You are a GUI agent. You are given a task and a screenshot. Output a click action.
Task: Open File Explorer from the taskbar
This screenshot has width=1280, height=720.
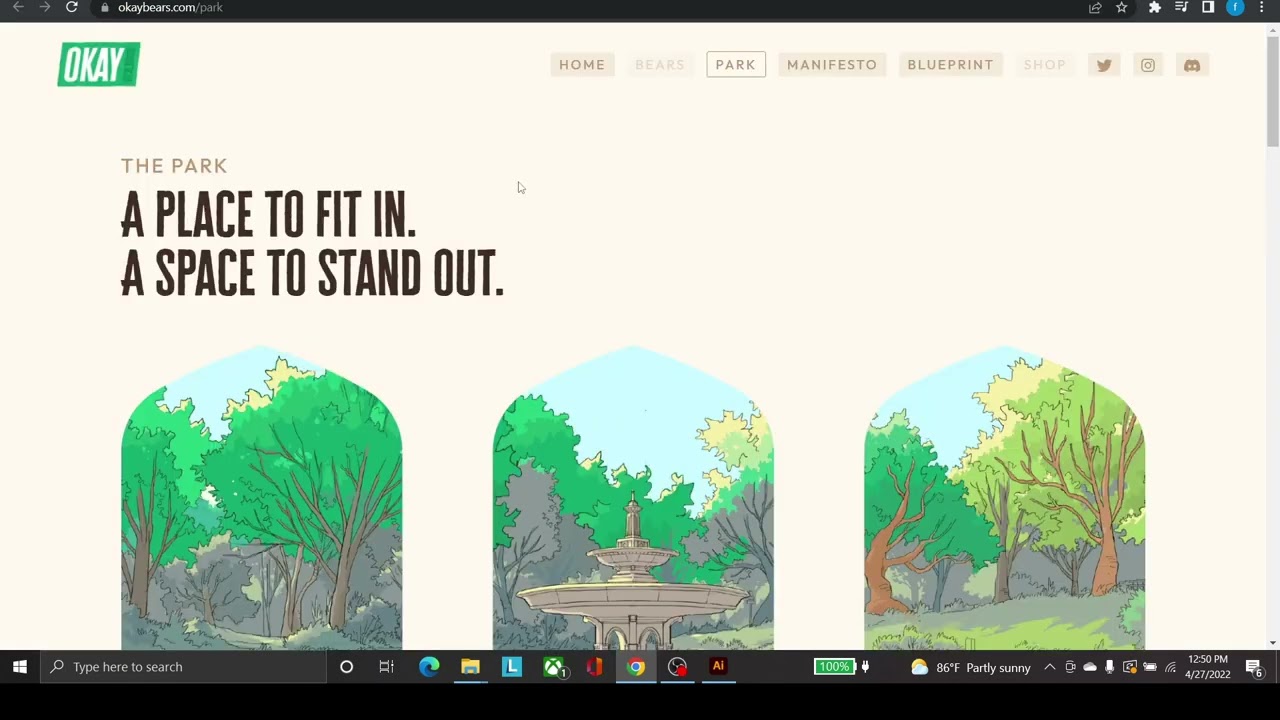(x=470, y=667)
